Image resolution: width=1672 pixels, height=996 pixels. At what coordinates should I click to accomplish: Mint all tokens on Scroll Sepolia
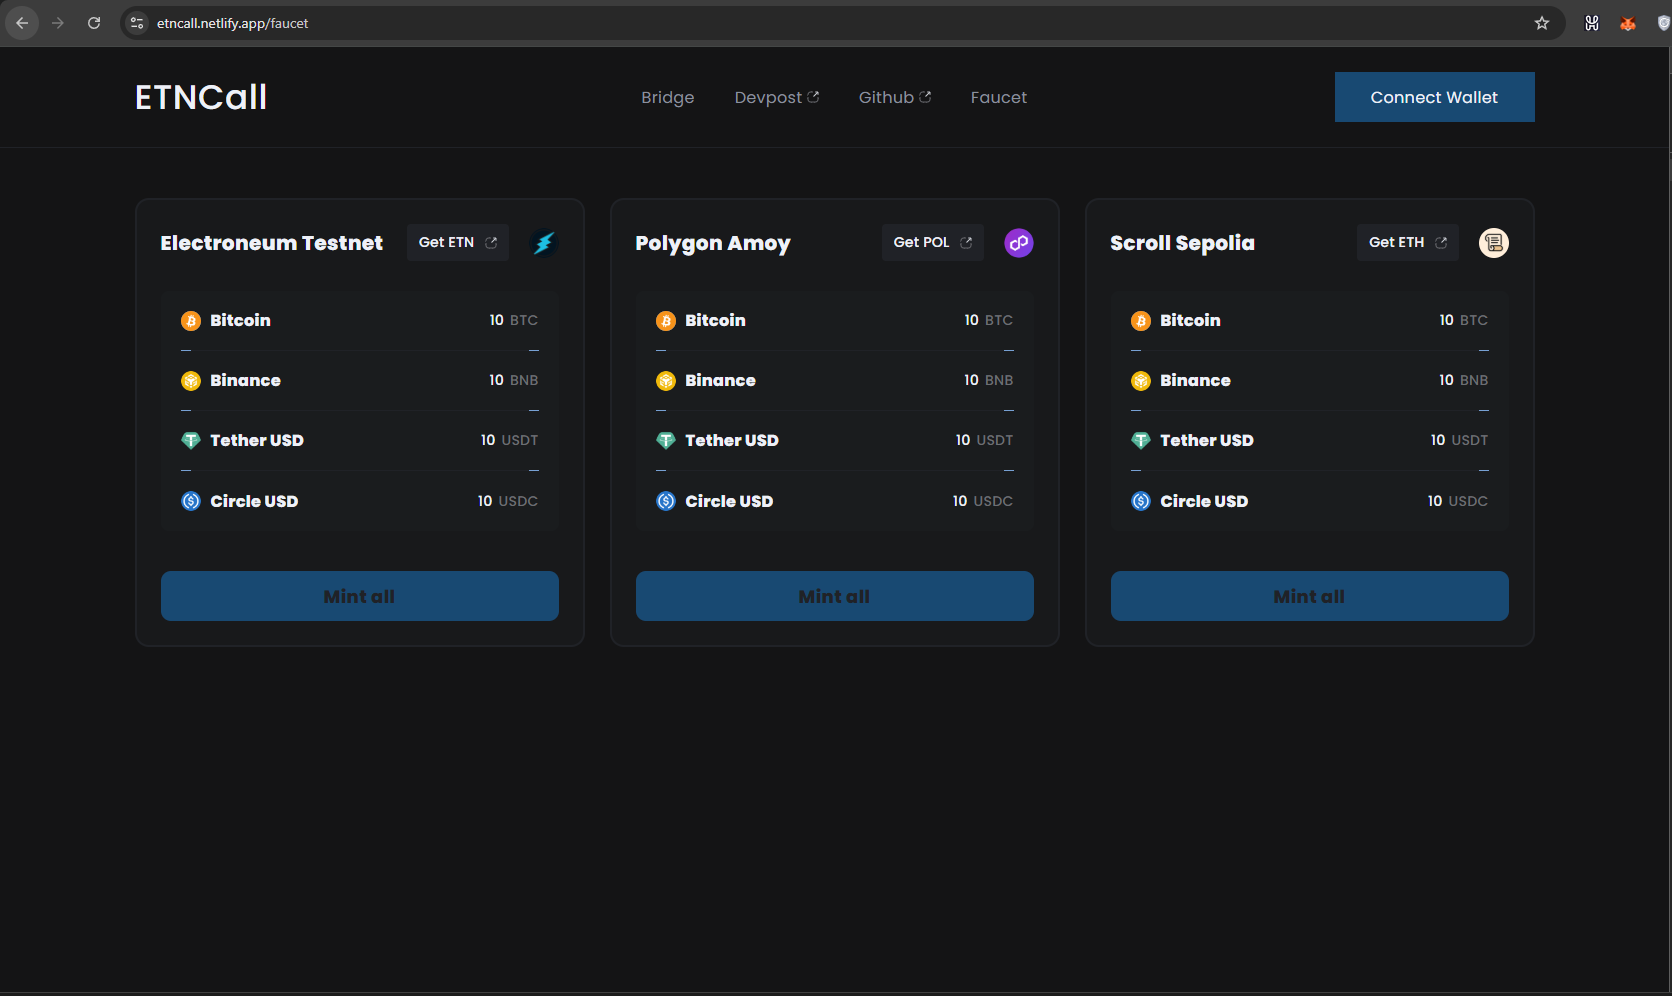[1310, 596]
